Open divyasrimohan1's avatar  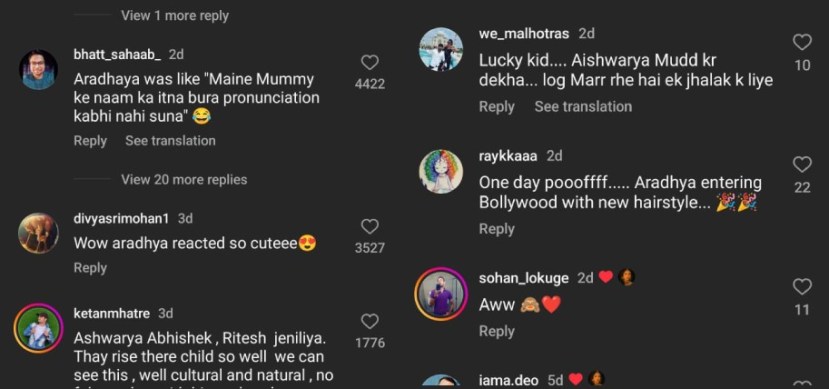(38, 233)
